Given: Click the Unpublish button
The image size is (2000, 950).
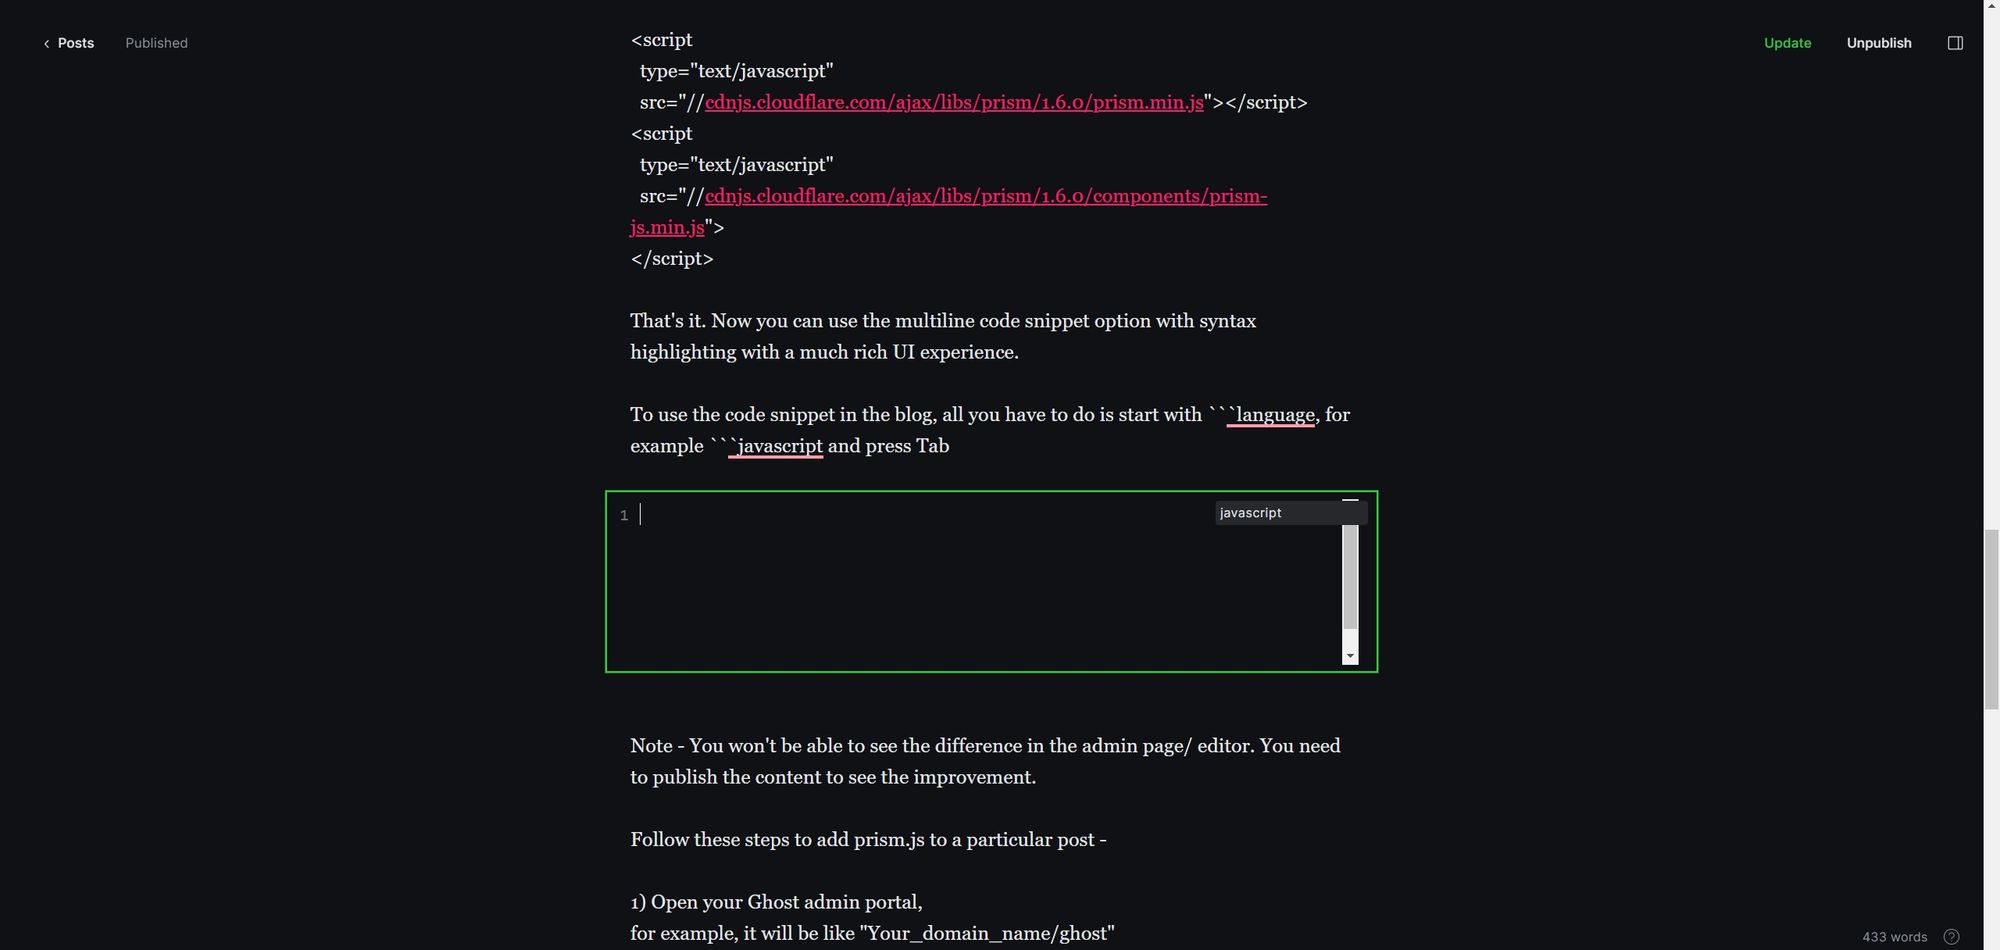Looking at the screenshot, I should [1878, 43].
